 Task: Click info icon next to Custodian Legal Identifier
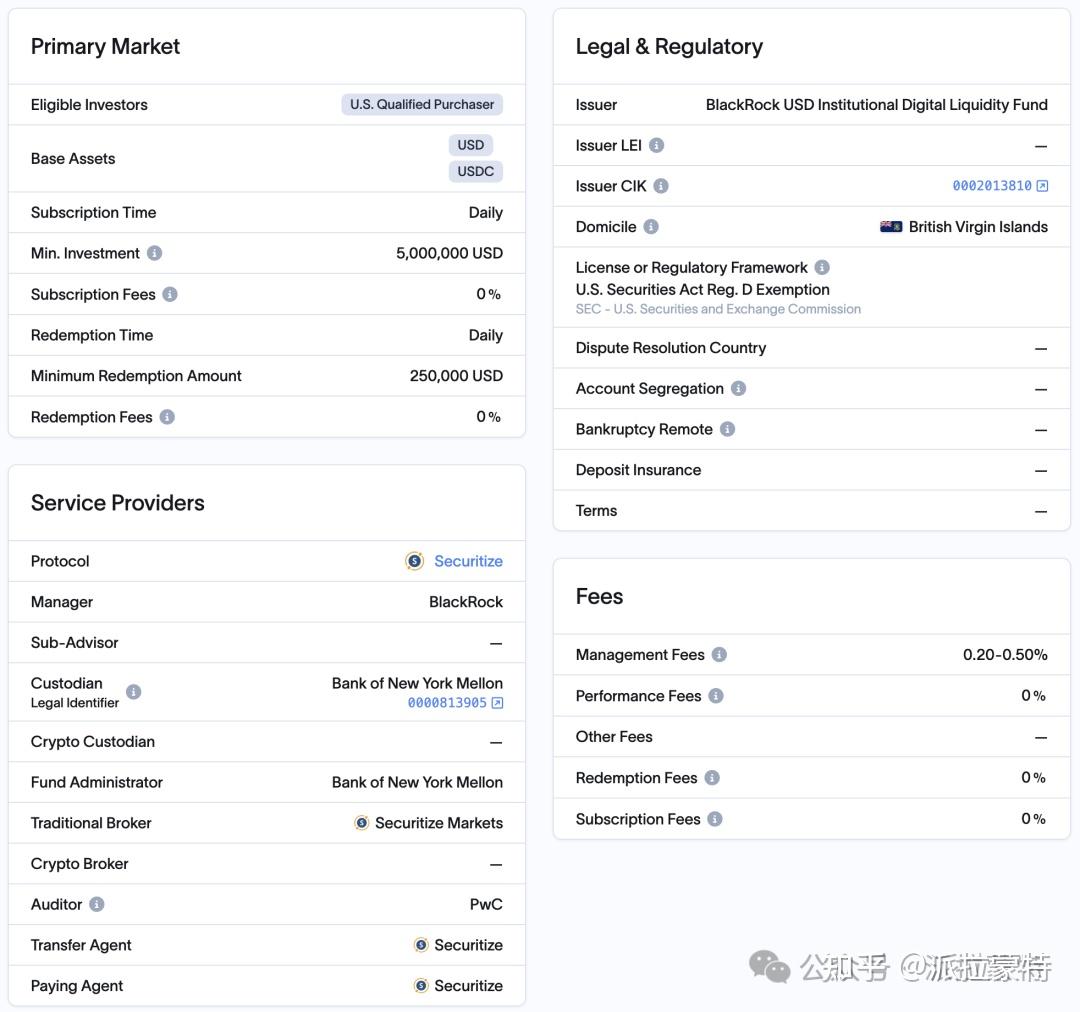133,692
